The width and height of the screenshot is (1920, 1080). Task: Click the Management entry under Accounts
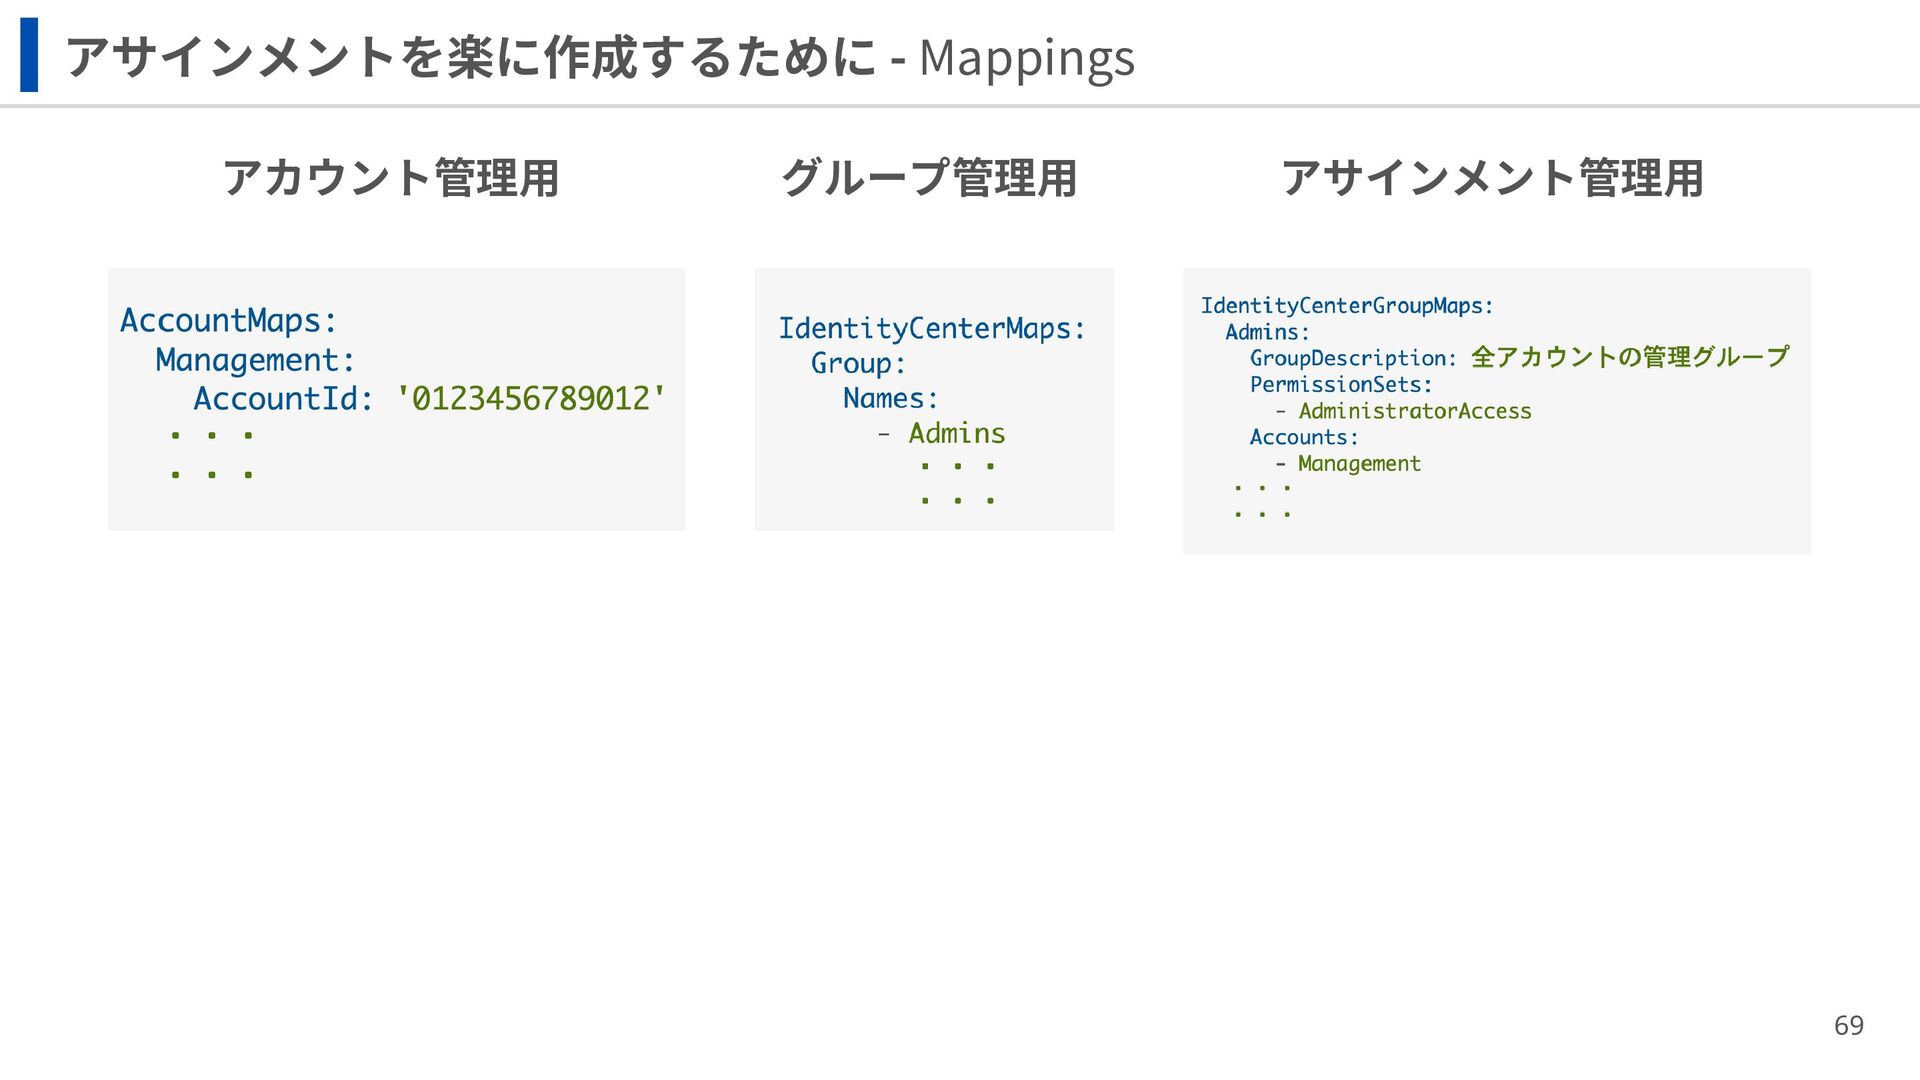1358,464
